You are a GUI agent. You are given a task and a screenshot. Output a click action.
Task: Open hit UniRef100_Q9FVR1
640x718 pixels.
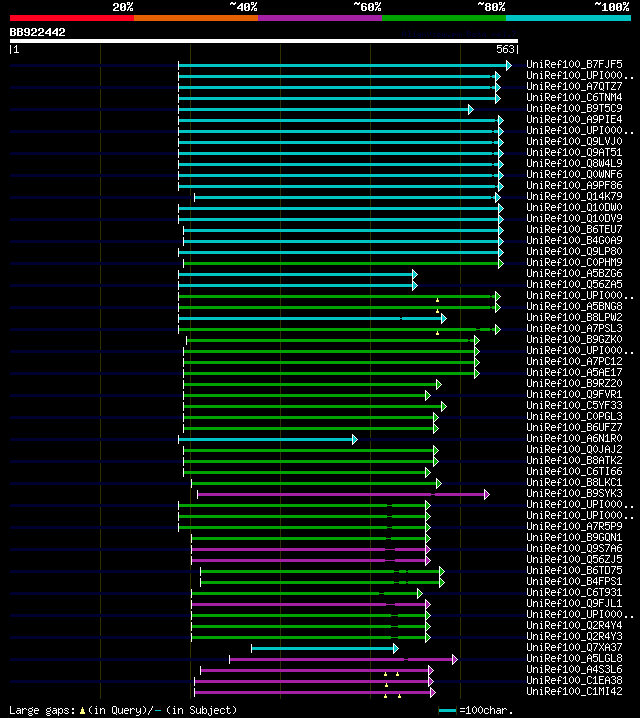574,394
